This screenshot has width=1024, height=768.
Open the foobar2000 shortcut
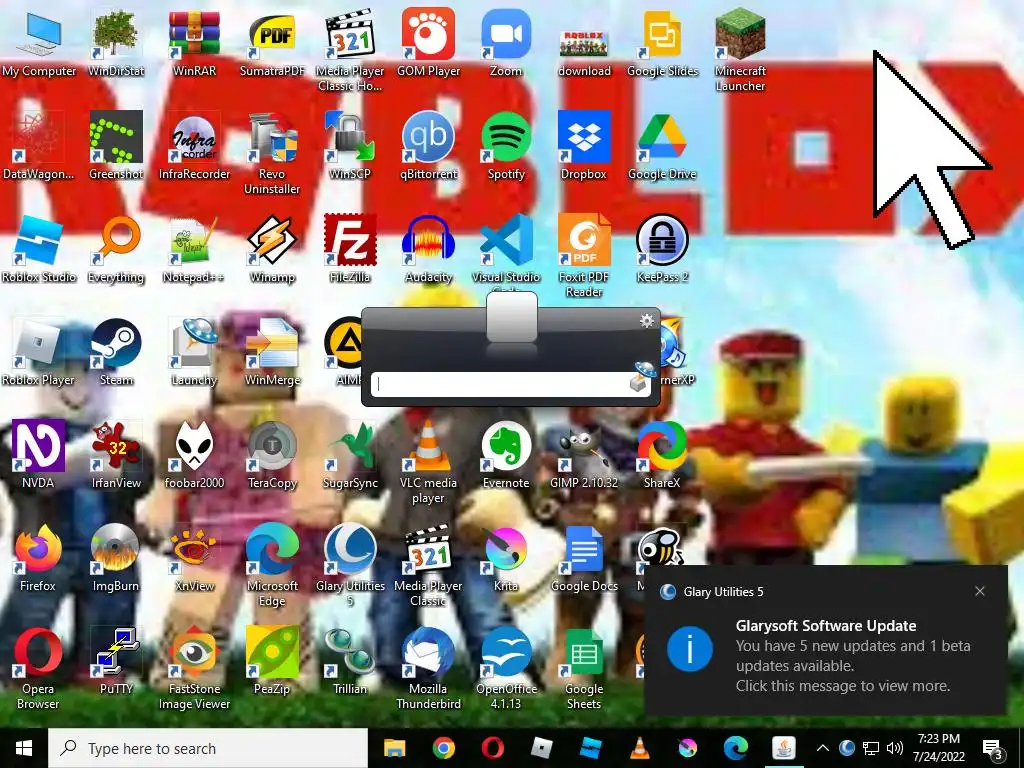194,455
